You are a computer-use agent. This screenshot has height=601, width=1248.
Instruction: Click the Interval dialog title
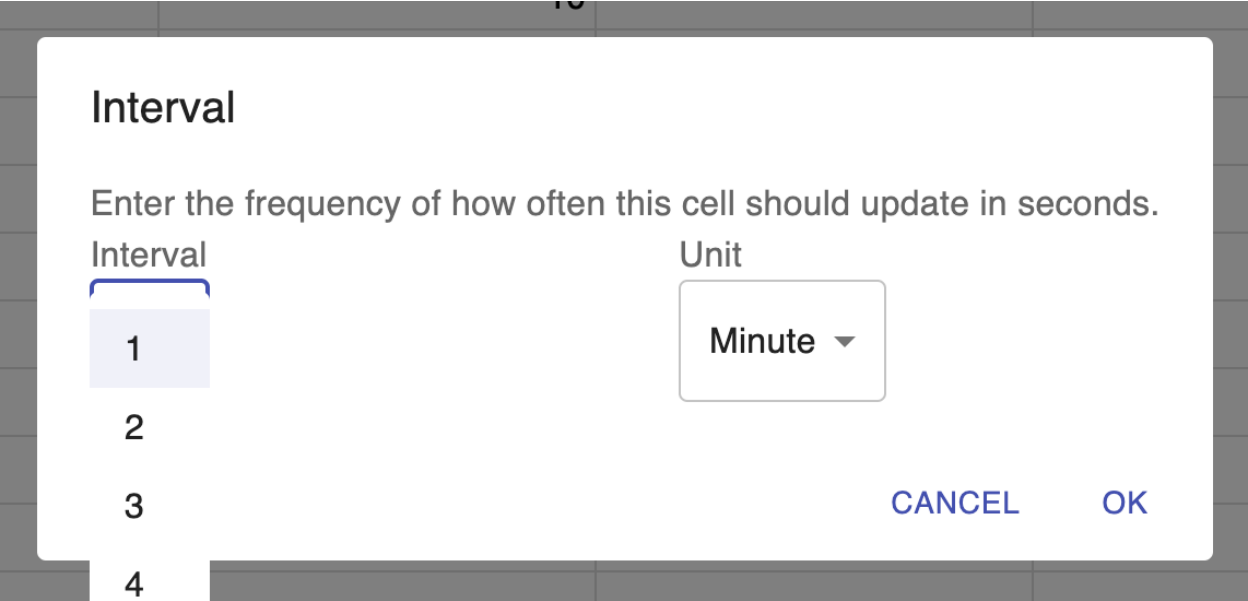[163, 108]
